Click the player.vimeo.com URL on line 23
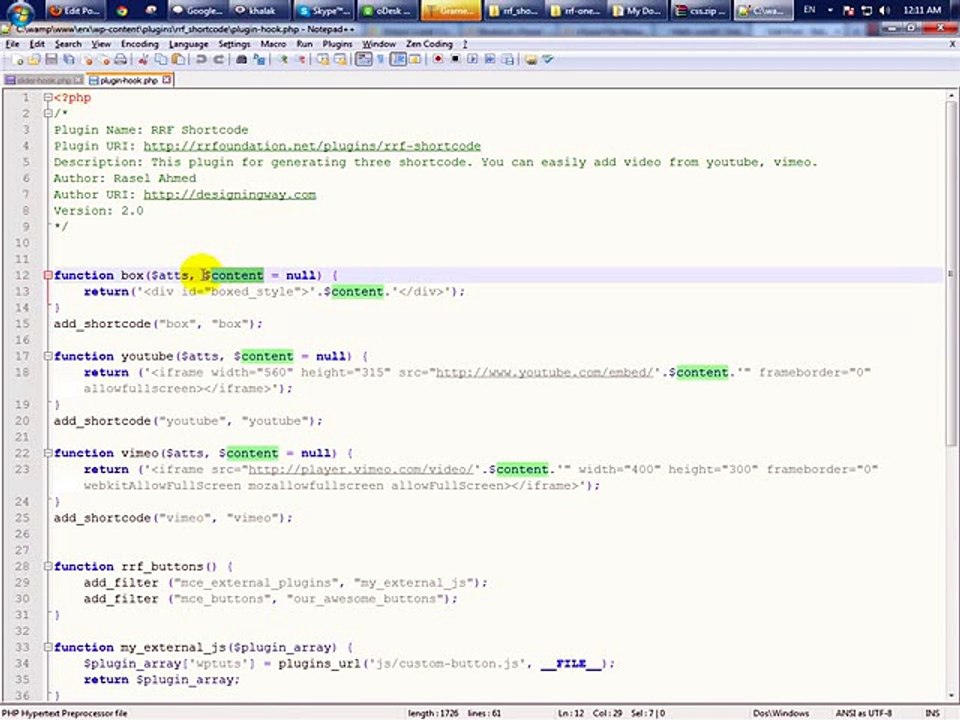The height and width of the screenshot is (720, 960). click(361, 470)
